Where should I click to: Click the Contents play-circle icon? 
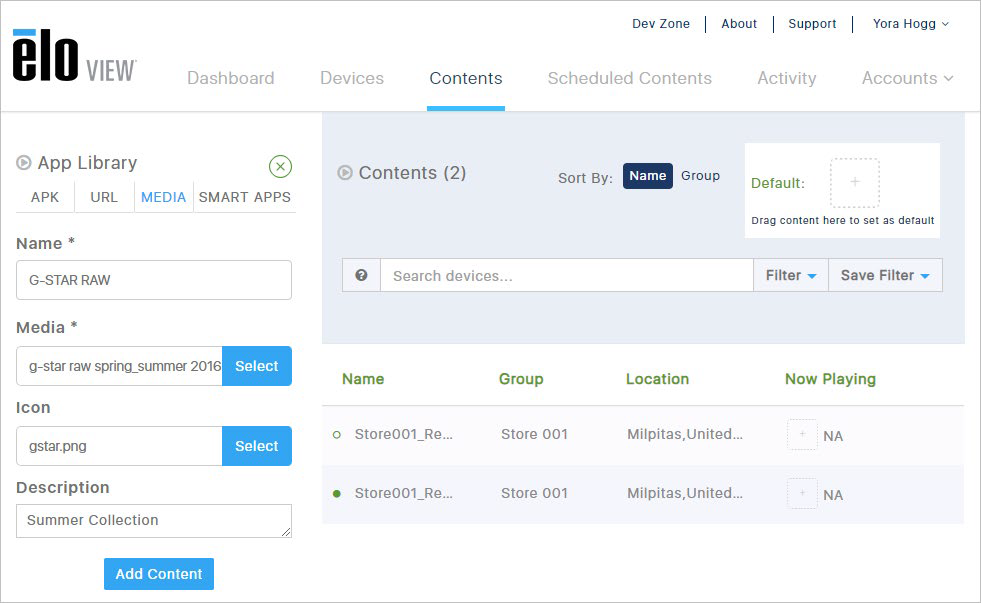point(345,173)
